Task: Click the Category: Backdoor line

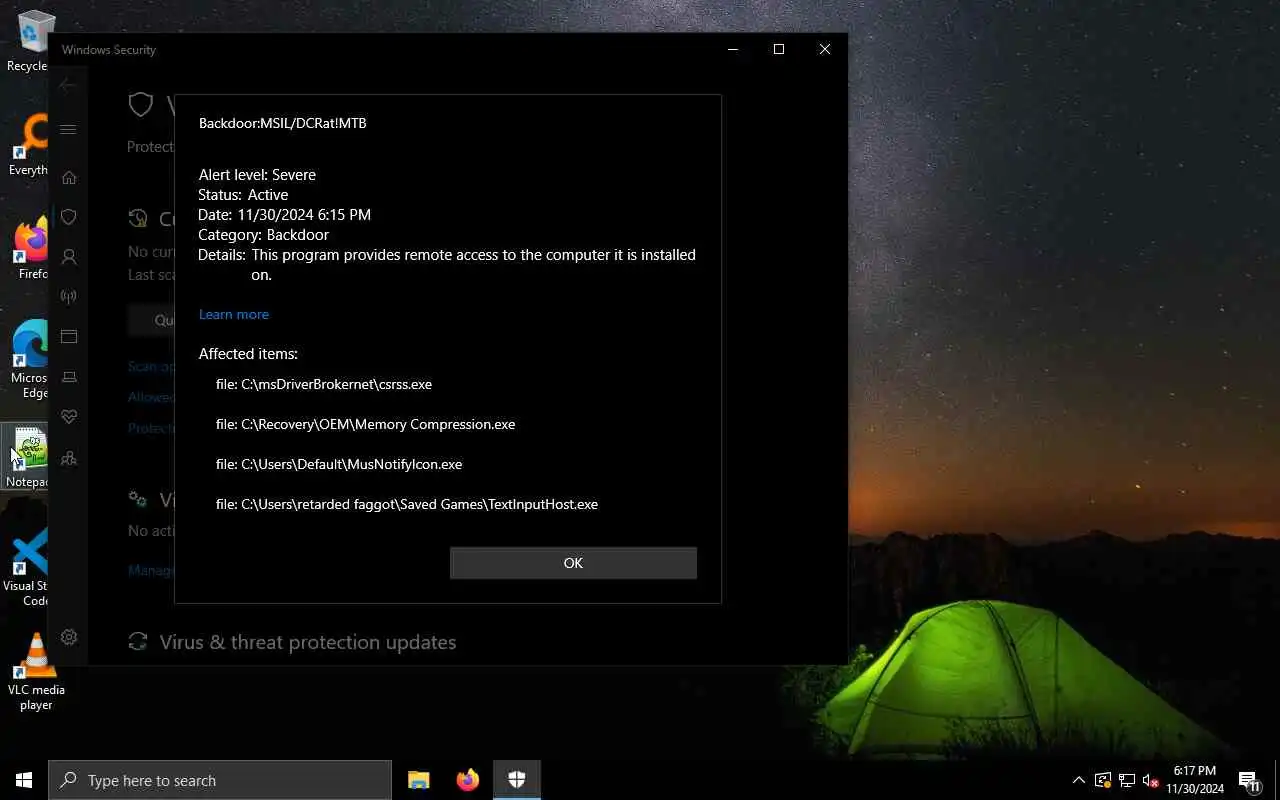Action: click(x=264, y=234)
